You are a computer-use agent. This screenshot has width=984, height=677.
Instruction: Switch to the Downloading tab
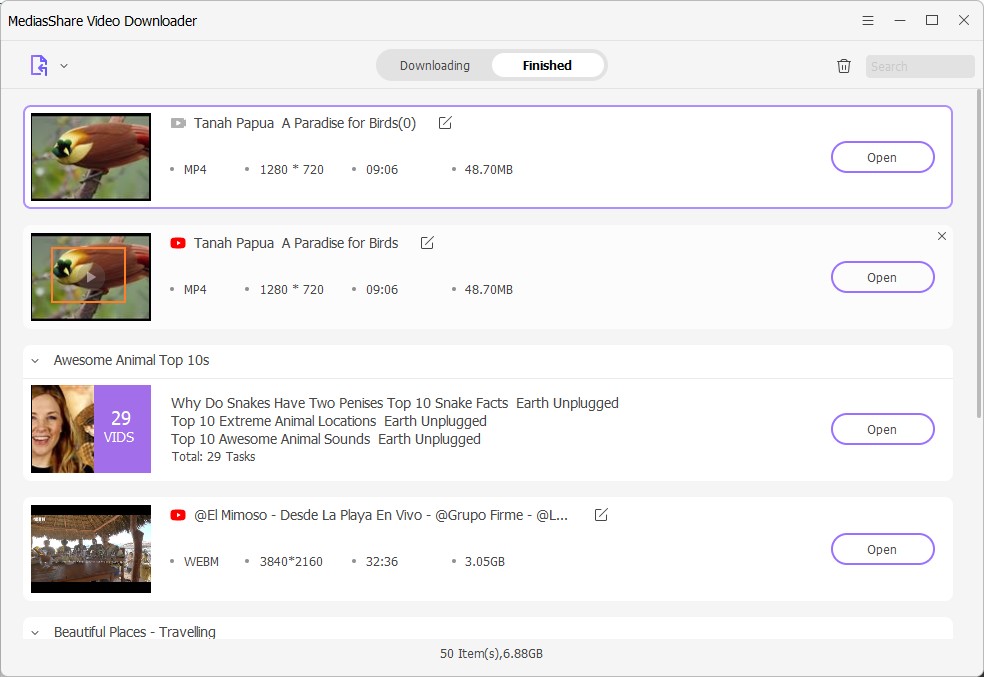(434, 66)
